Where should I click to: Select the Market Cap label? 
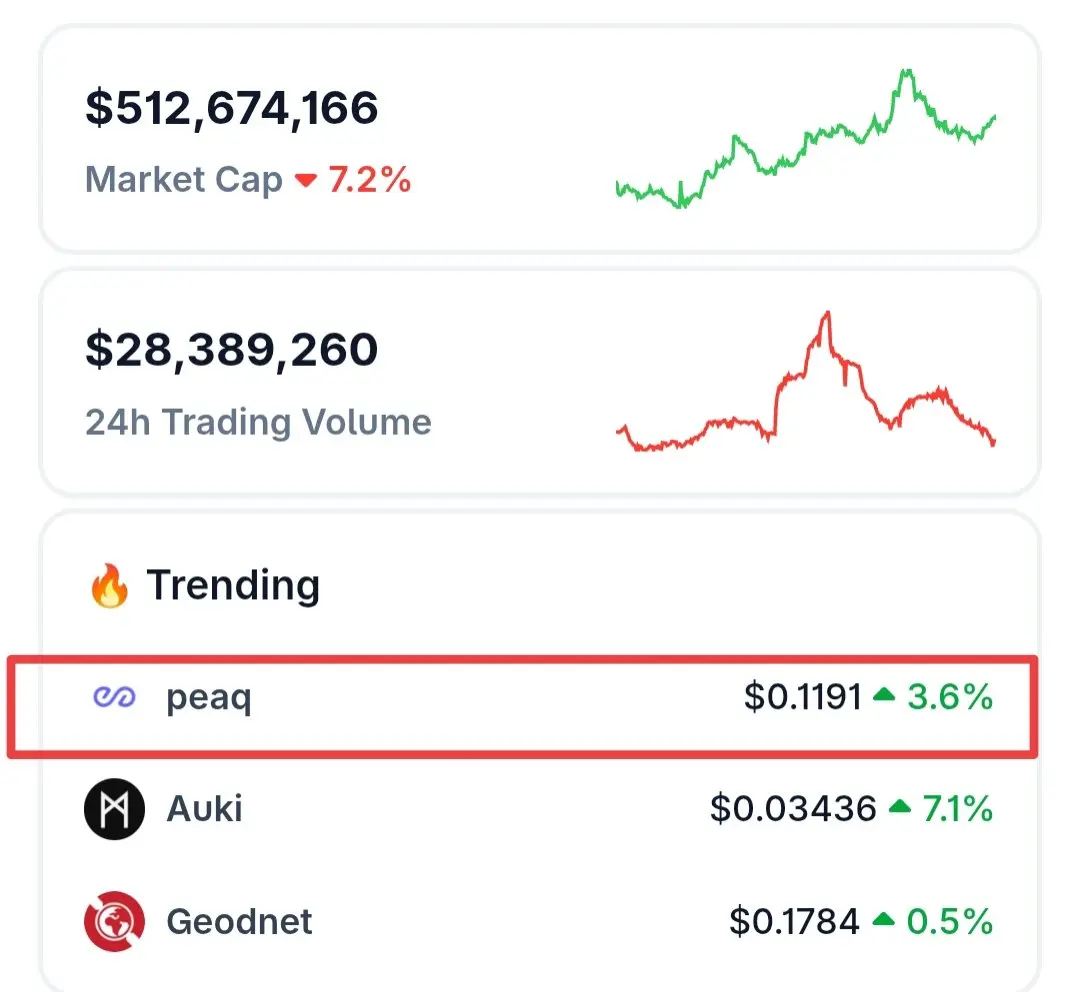click(184, 180)
